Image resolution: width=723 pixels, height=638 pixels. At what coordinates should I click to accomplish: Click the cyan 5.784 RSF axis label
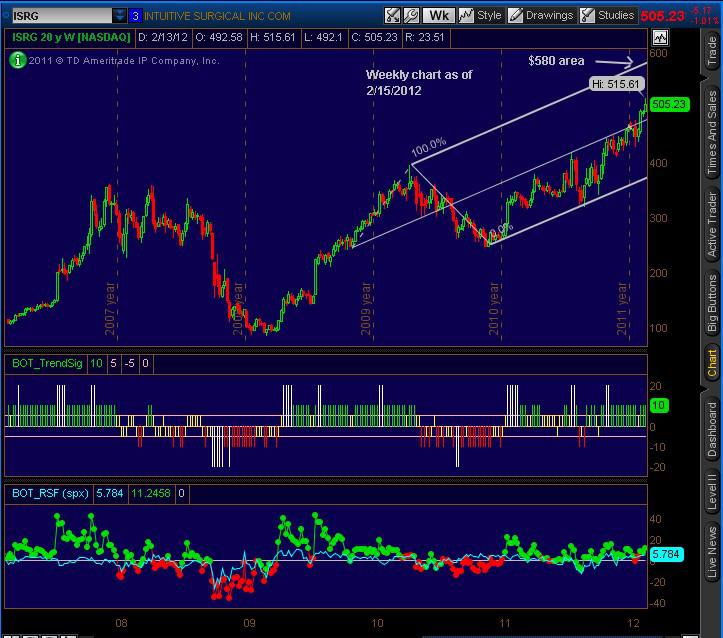pos(666,554)
